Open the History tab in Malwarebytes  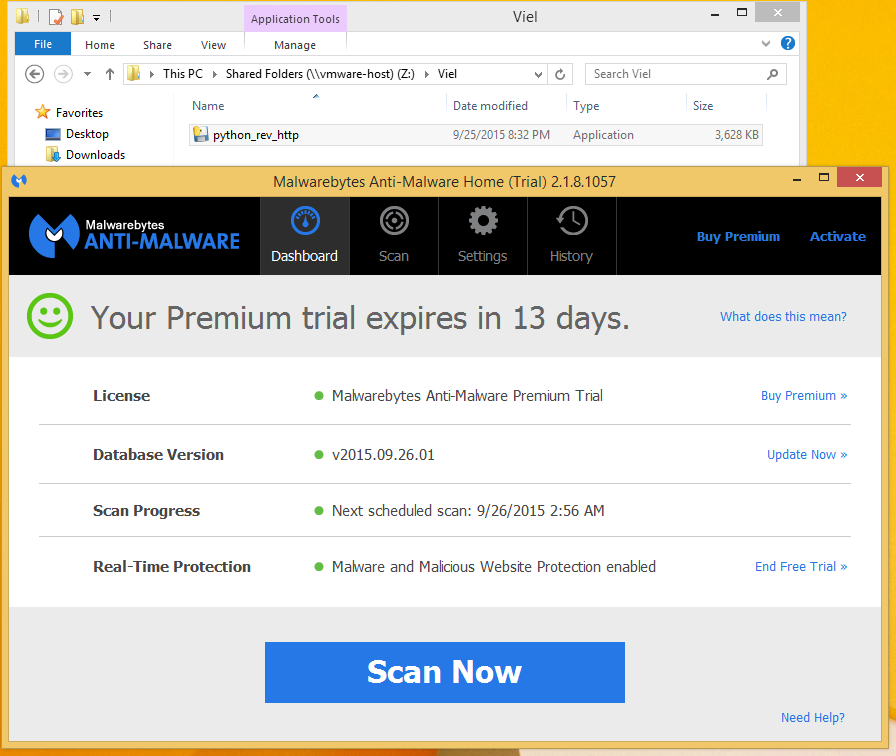point(571,236)
